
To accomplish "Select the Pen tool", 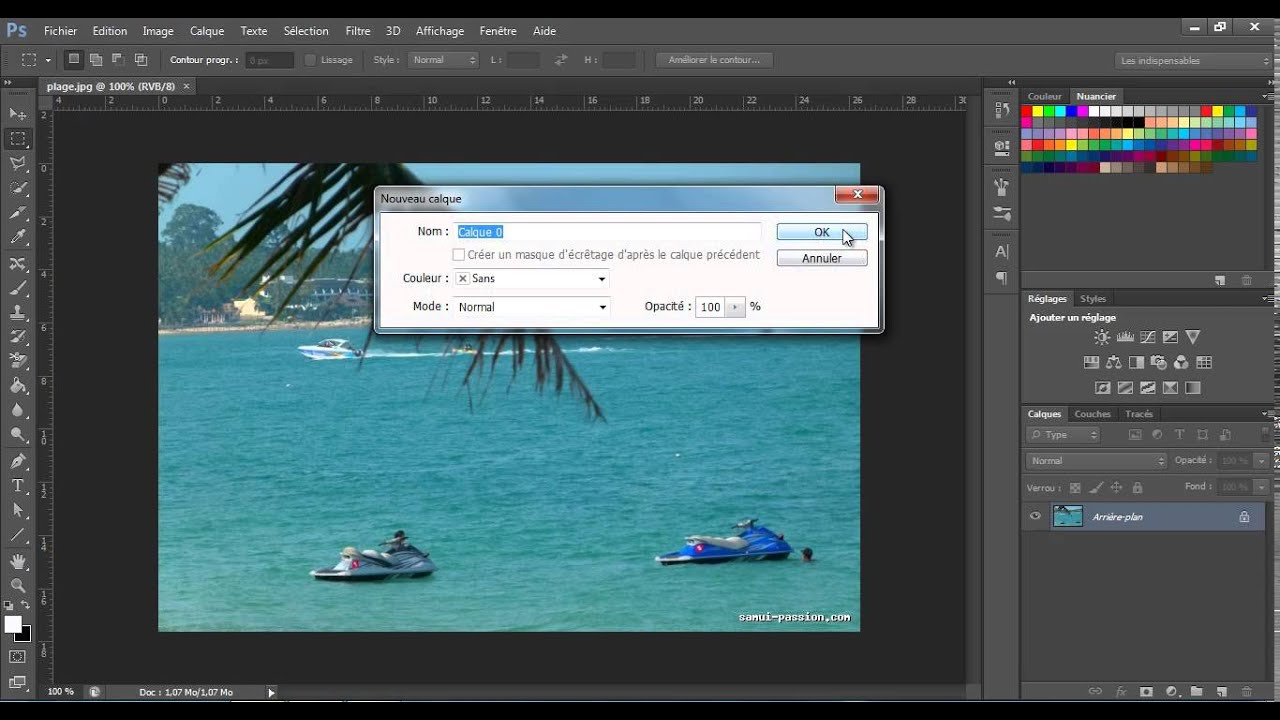I will [18, 461].
